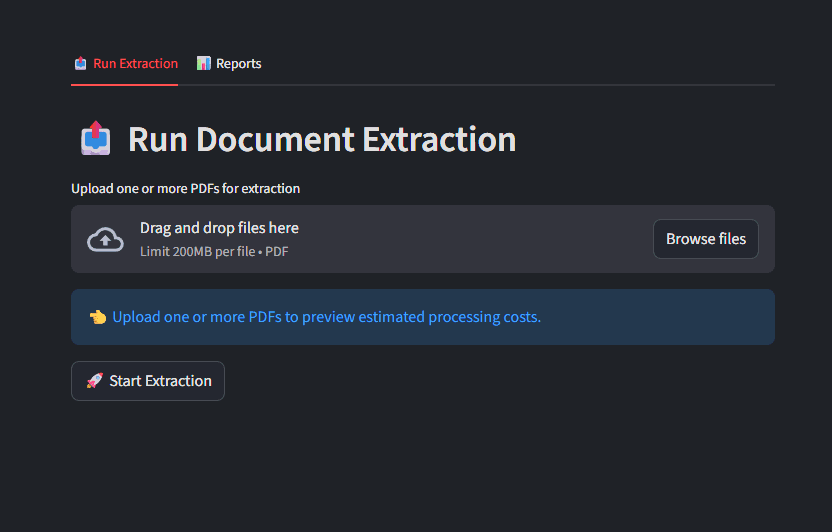
Task: Click the cloud upload icon in dropzone
Action: (105, 240)
